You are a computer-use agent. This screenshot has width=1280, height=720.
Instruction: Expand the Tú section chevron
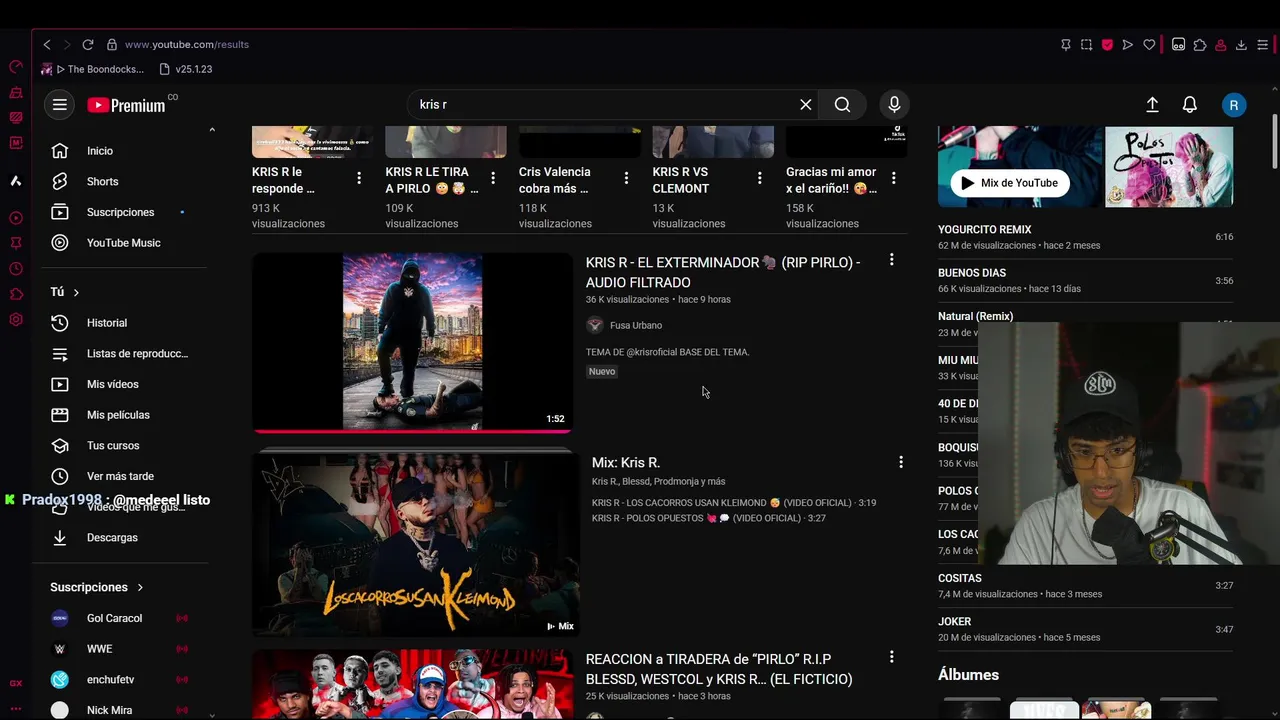(x=76, y=292)
